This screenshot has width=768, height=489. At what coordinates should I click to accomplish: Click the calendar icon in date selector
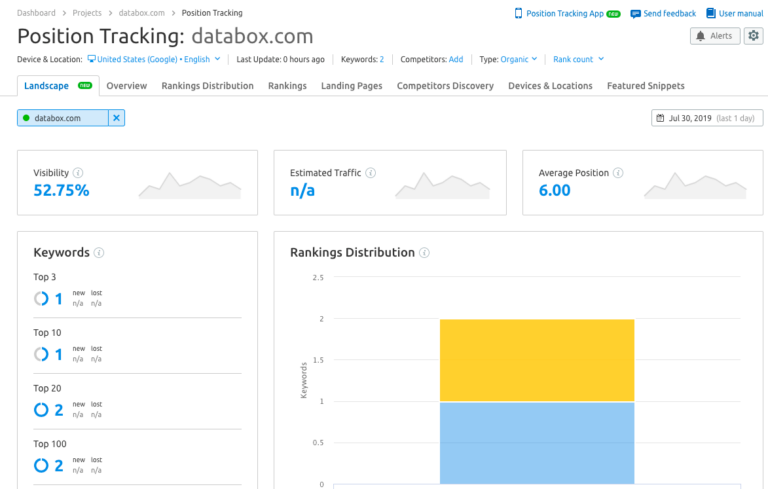tap(660, 118)
